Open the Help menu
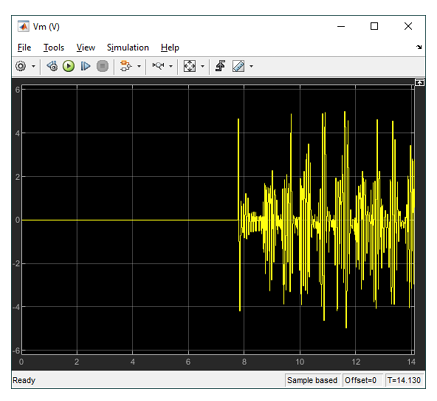Viewport: 437px width, 401px height. [x=170, y=48]
